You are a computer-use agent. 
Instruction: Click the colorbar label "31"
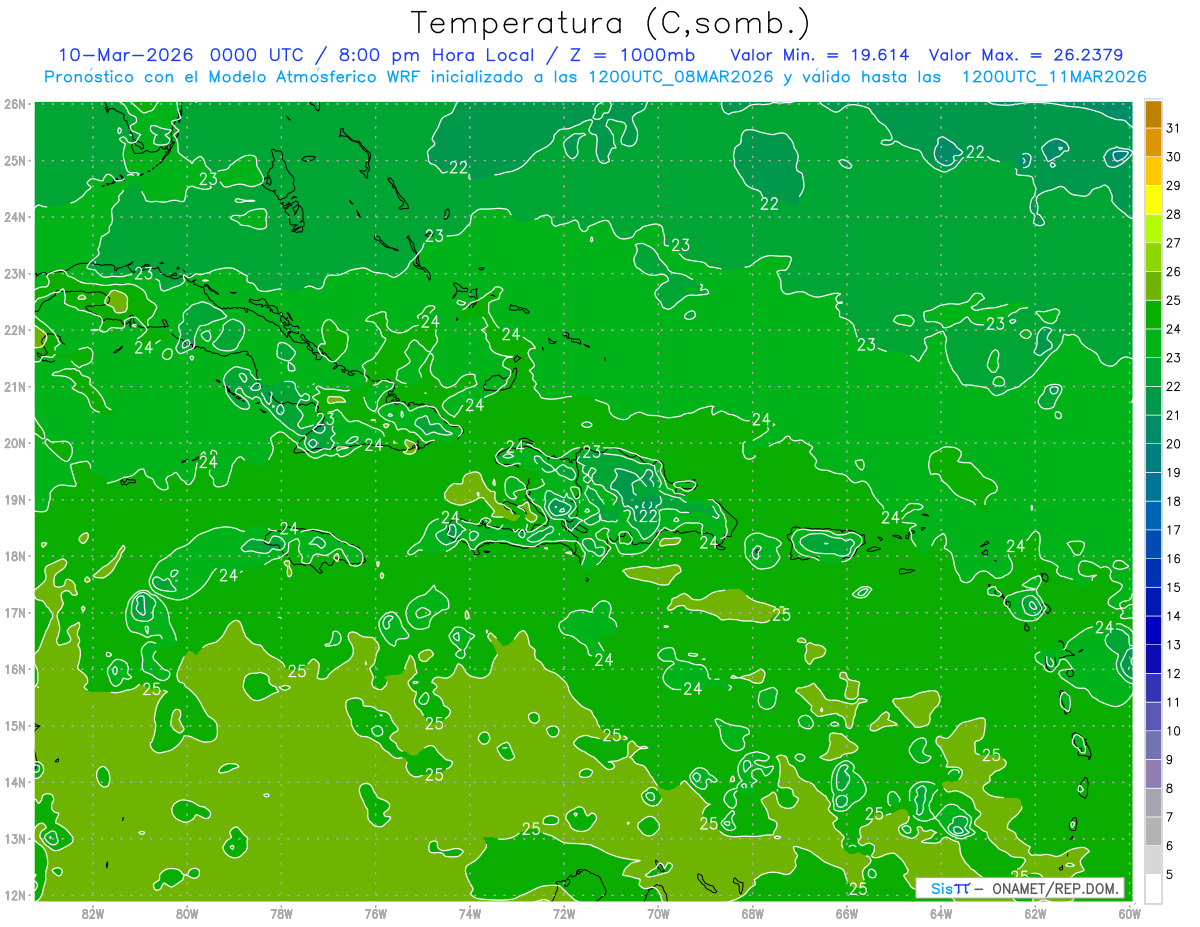click(1173, 128)
